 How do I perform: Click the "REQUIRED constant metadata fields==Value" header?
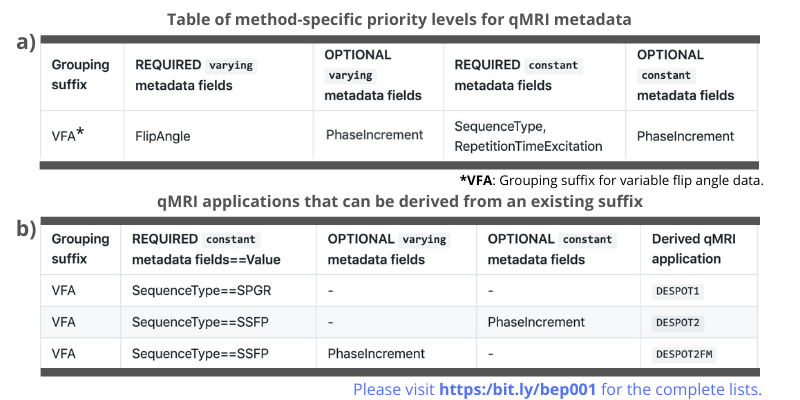205,249
